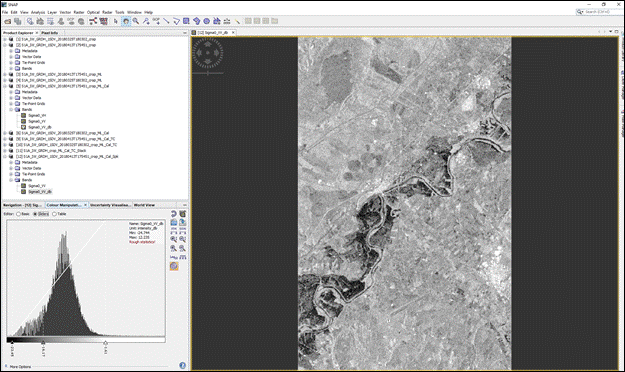Click the rightmost colour slider handle

click(105, 342)
